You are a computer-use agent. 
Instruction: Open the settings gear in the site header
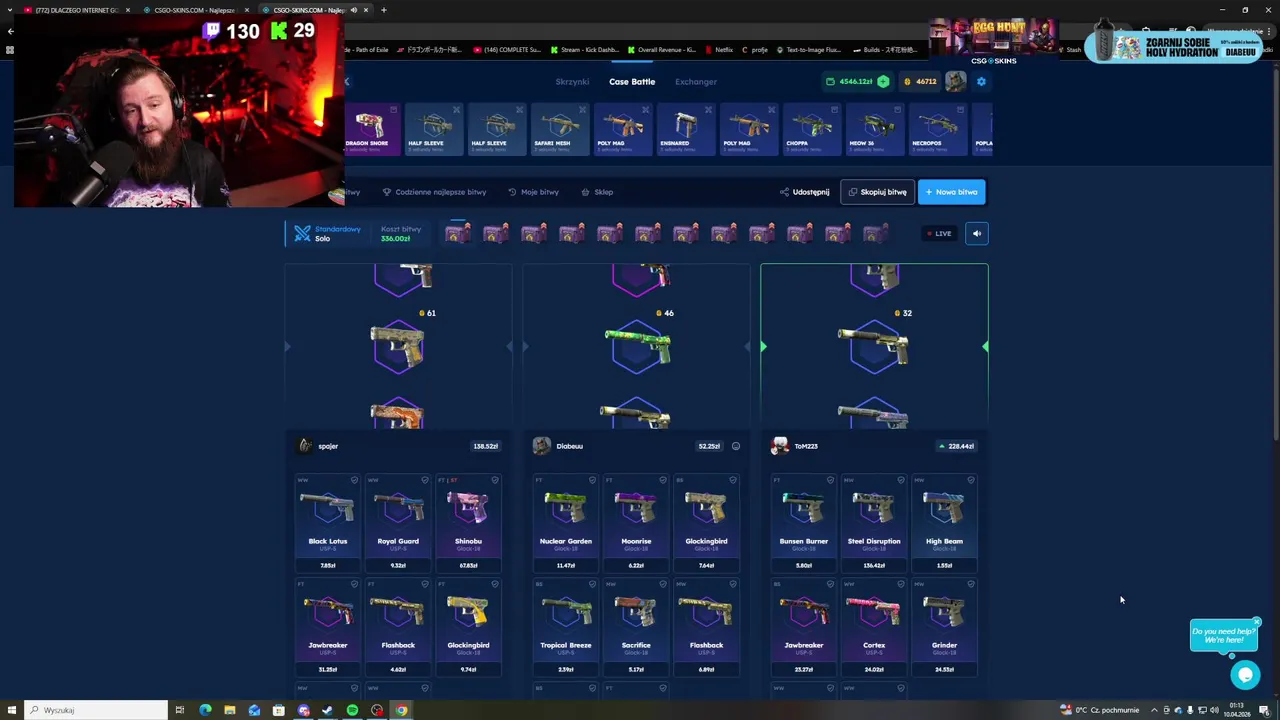click(981, 81)
